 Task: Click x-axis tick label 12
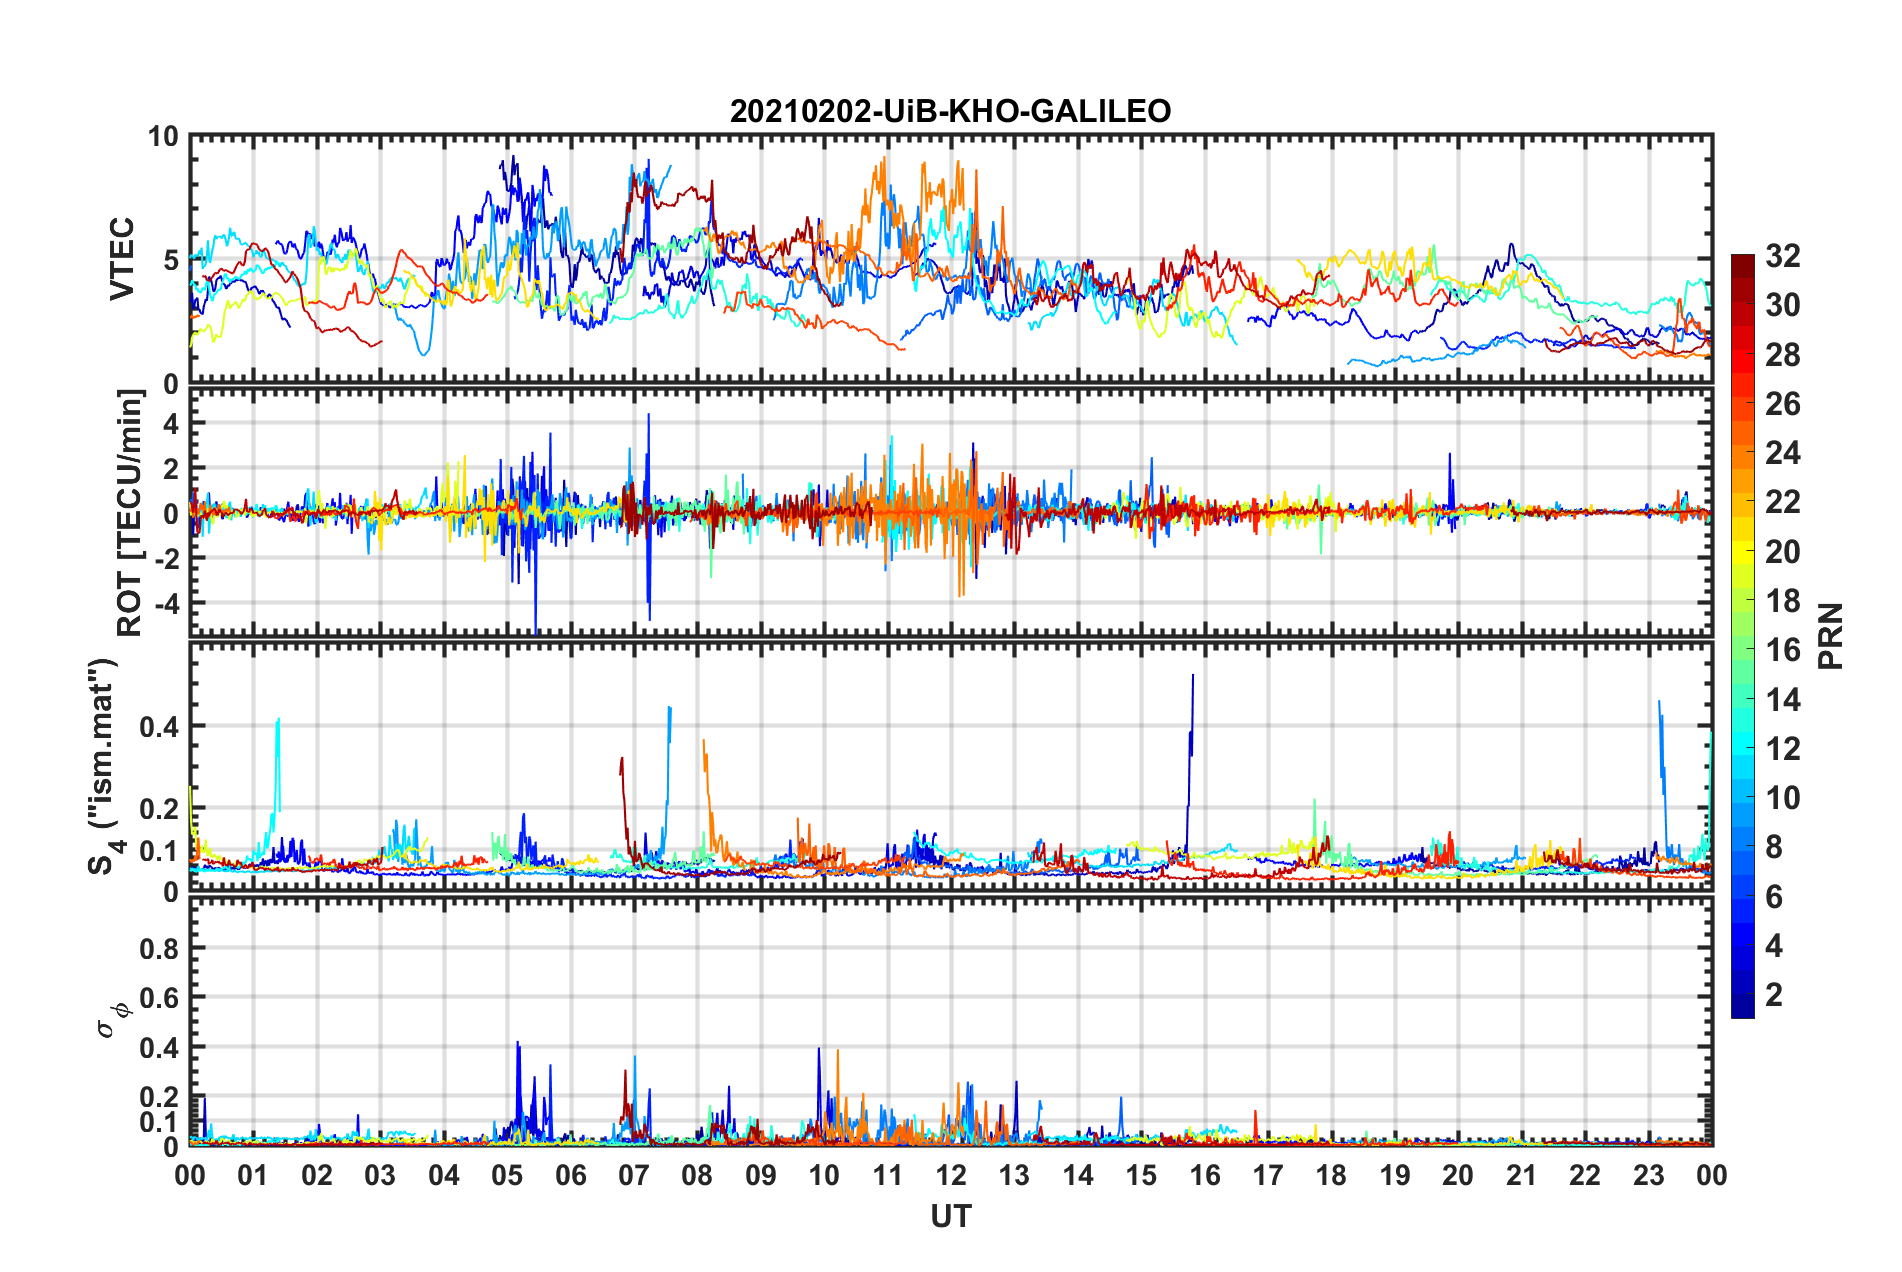click(x=951, y=1175)
